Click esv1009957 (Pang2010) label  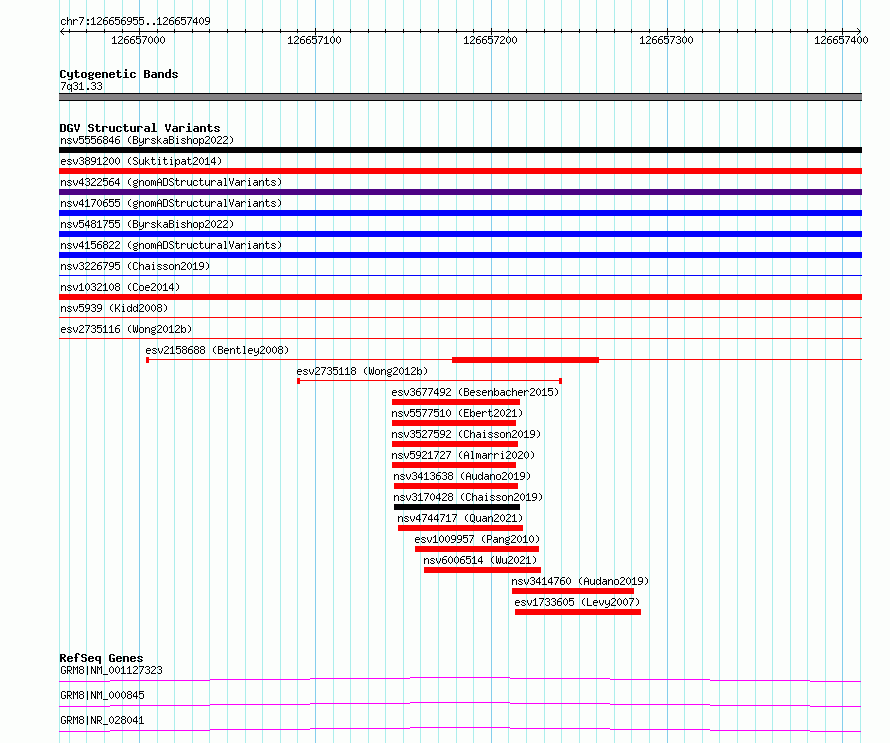pyautogui.click(x=477, y=539)
